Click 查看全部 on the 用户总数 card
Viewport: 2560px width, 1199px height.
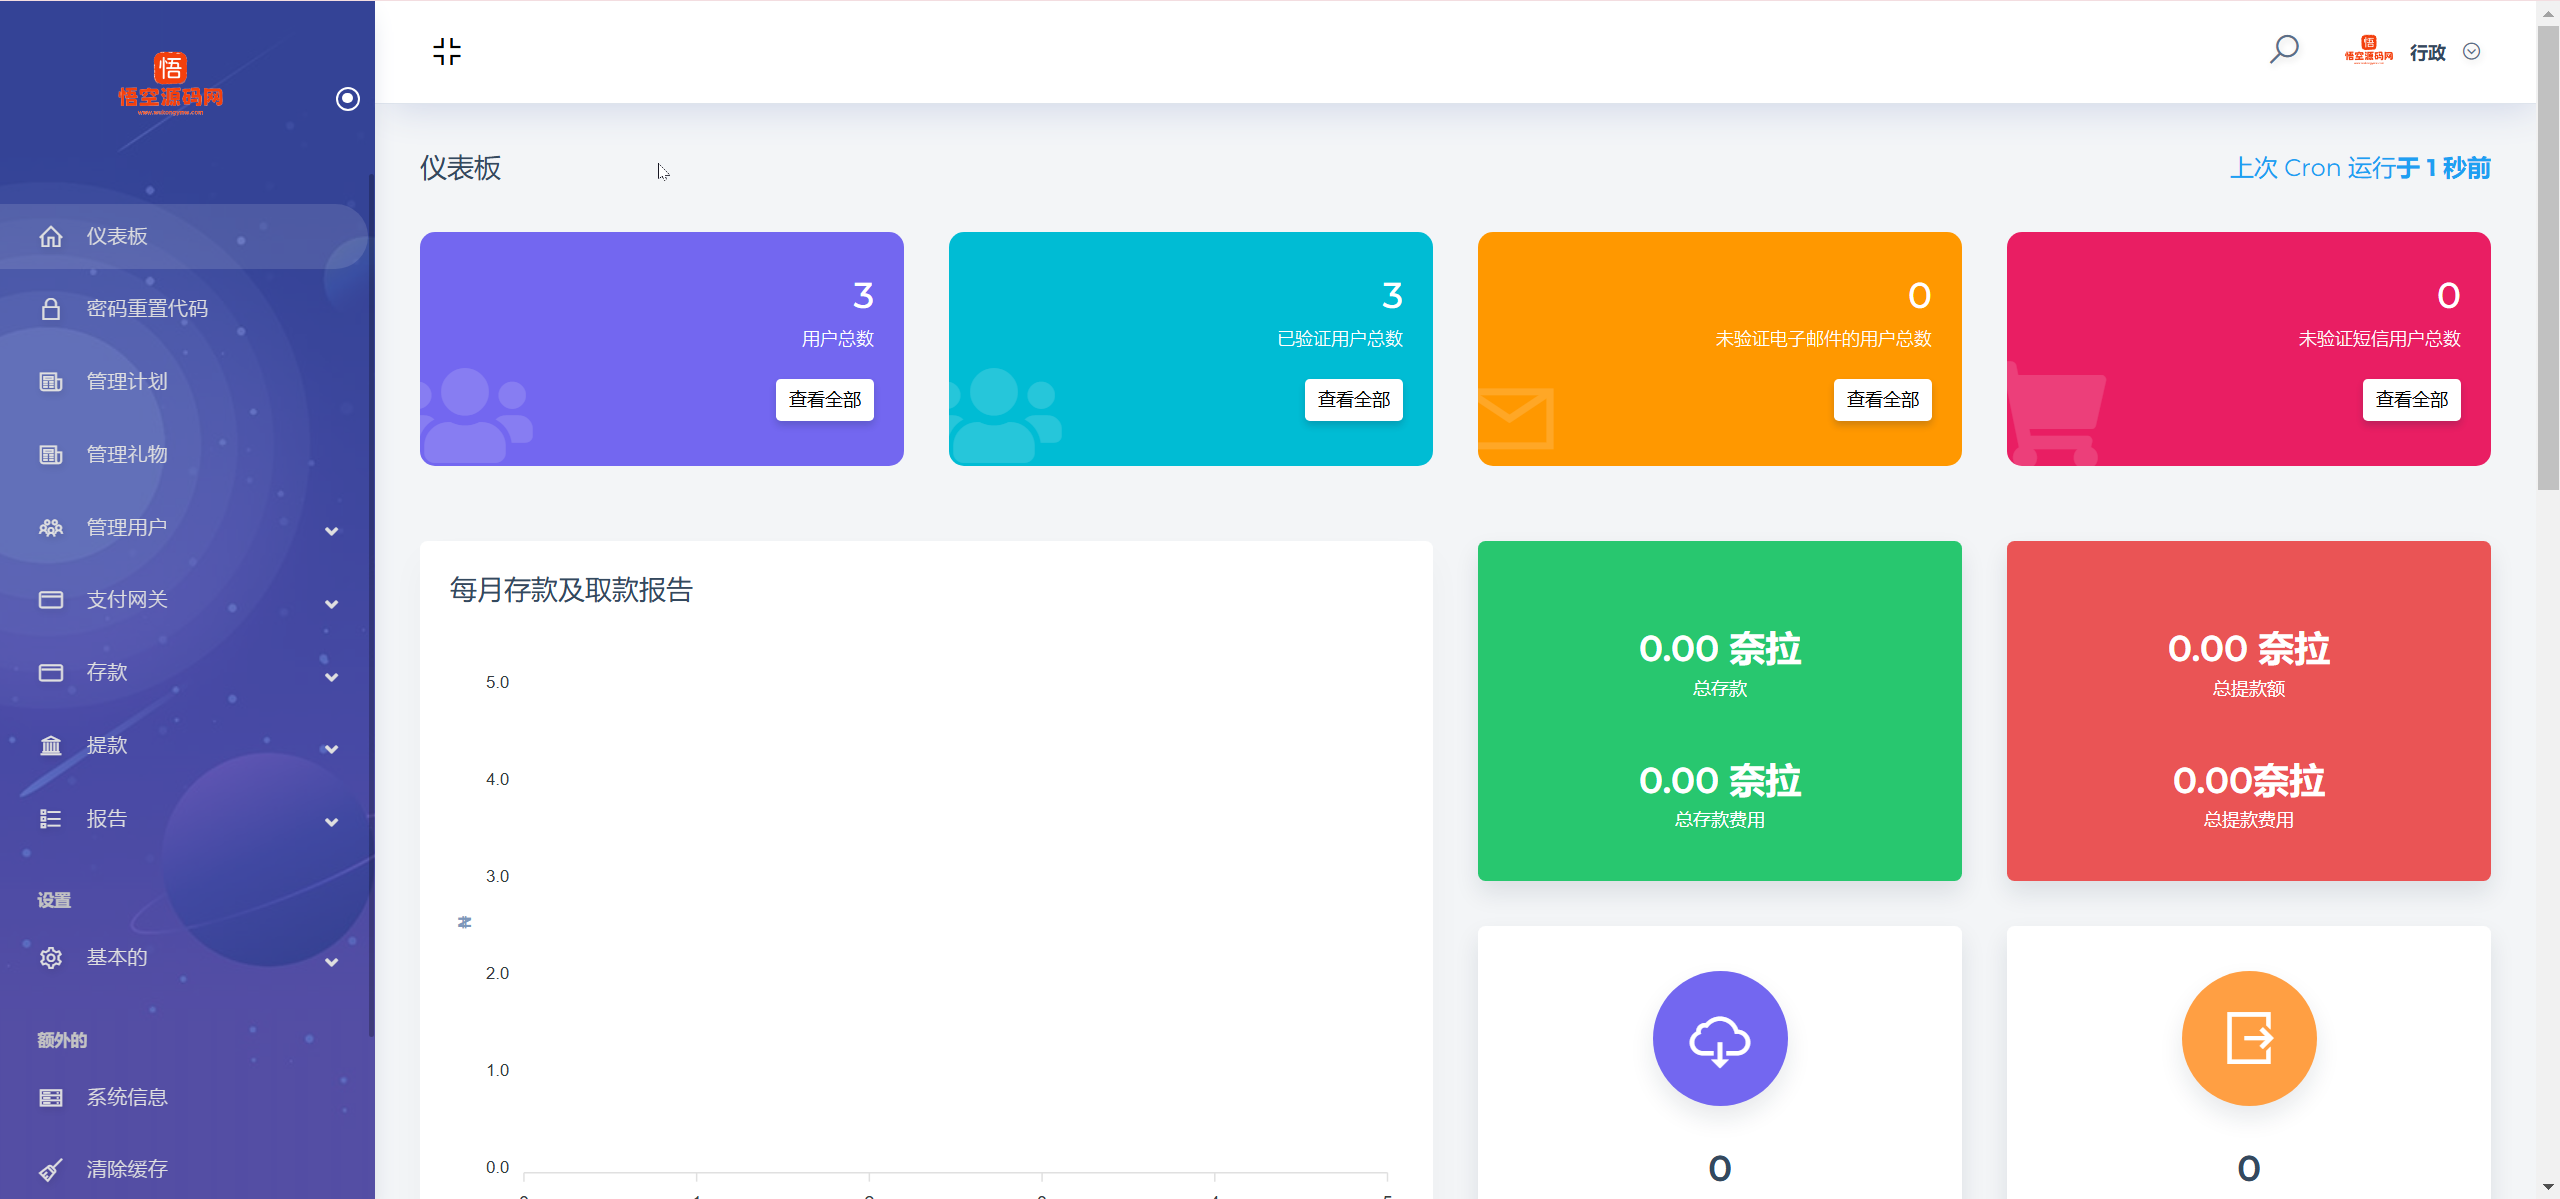click(825, 400)
